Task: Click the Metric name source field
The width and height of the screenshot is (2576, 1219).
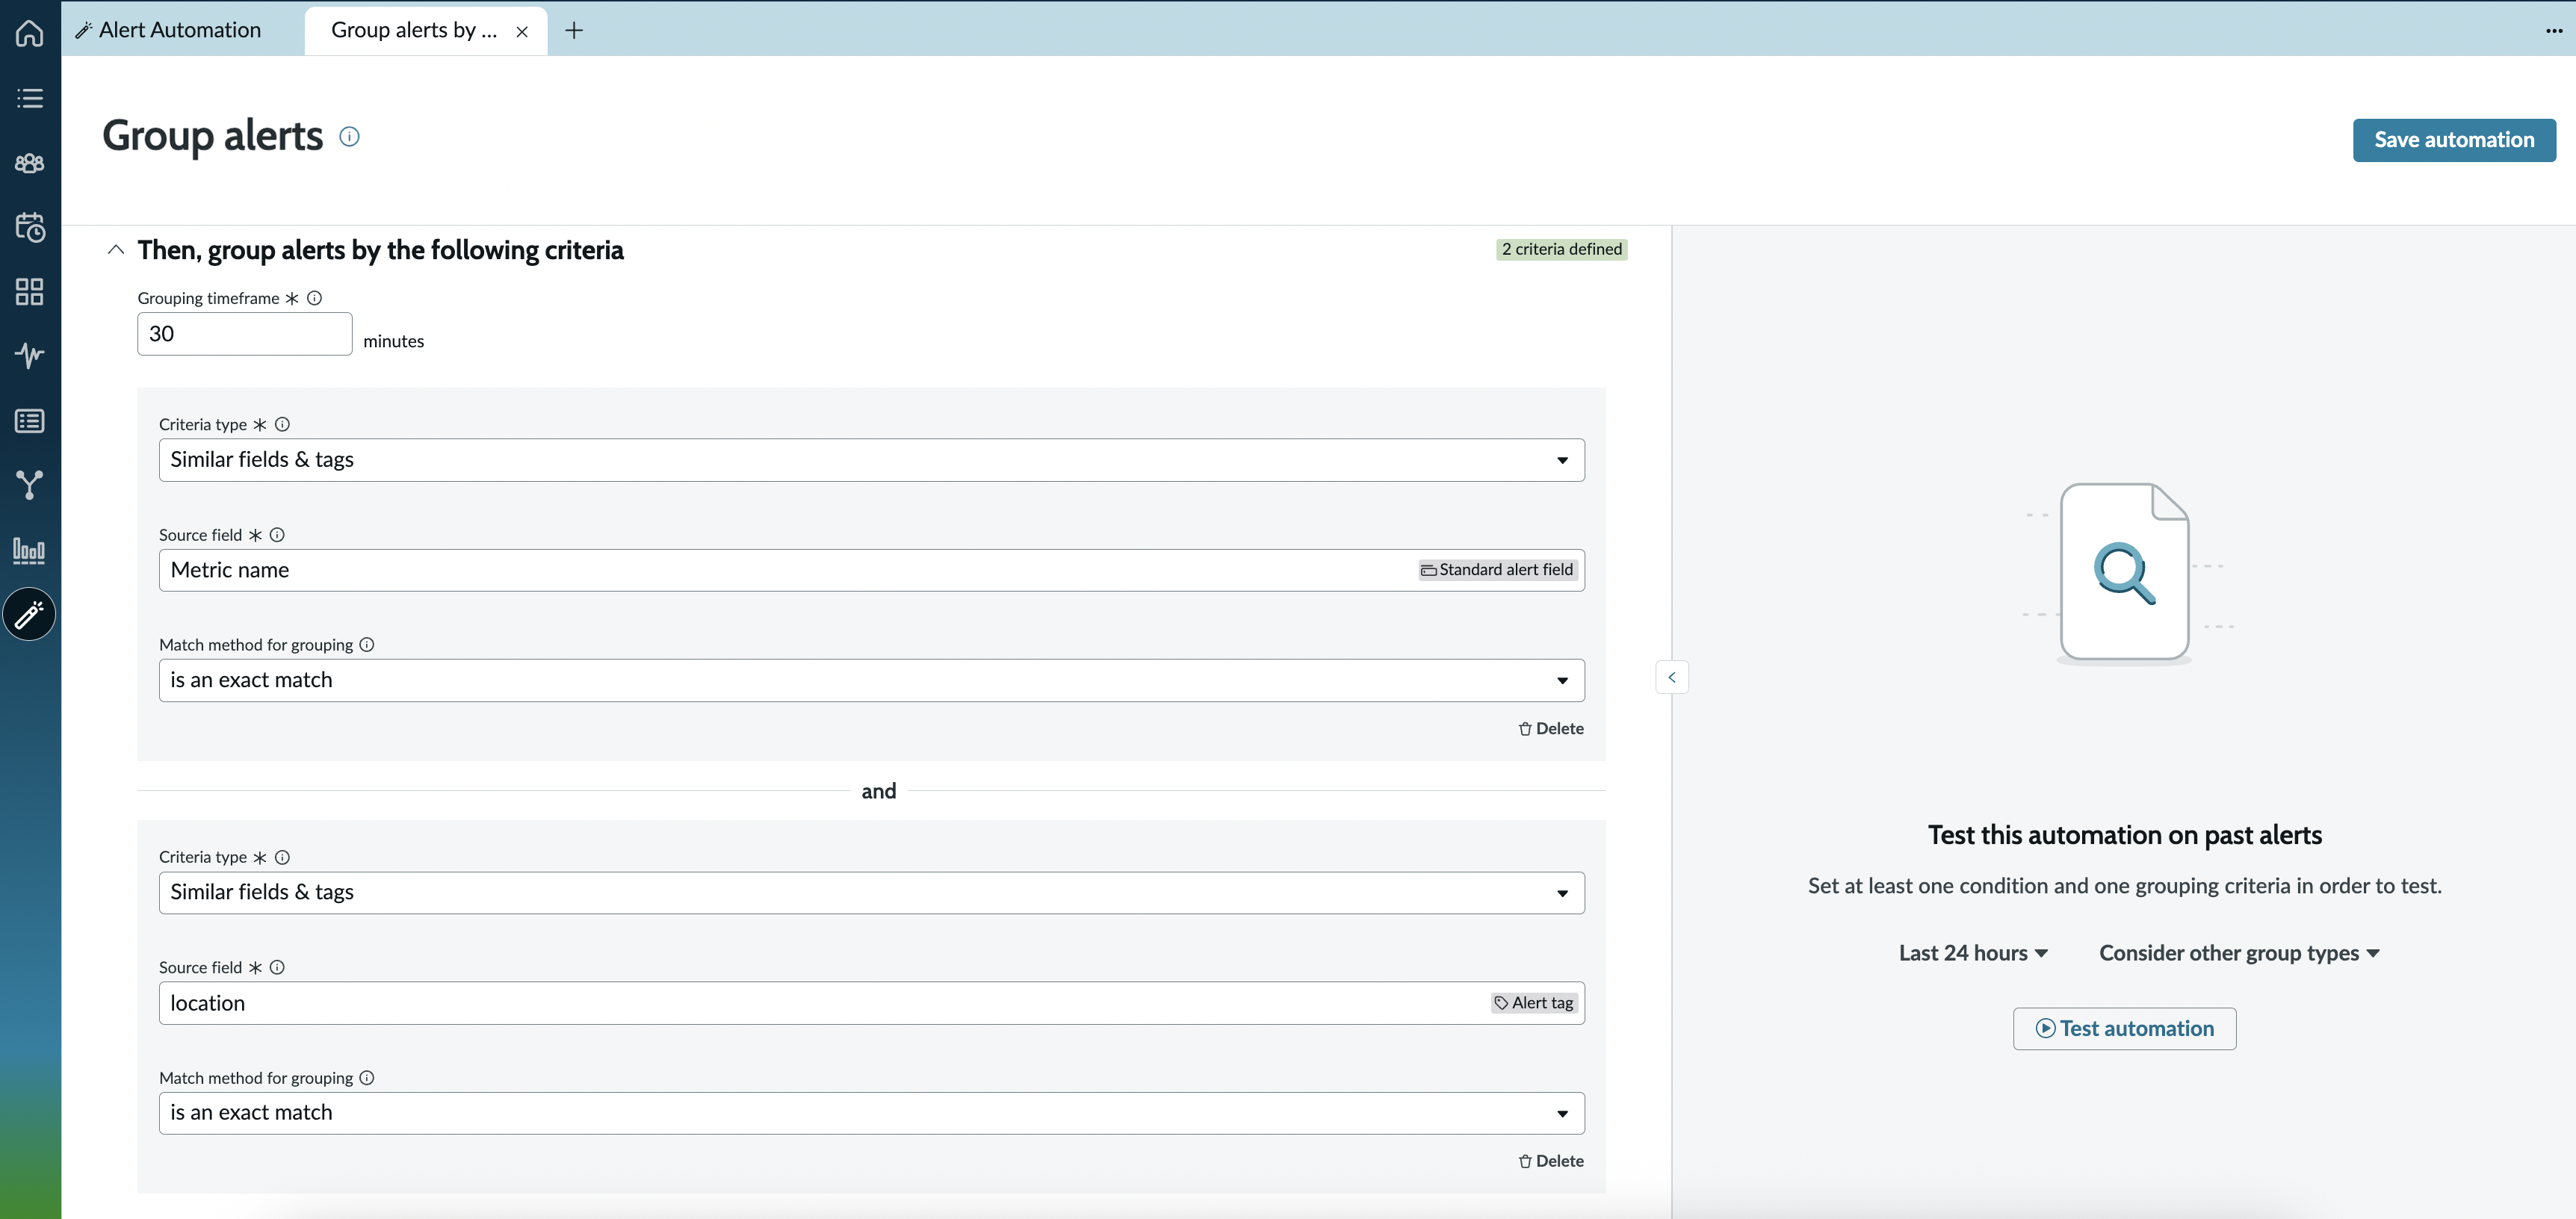Action: 872,570
